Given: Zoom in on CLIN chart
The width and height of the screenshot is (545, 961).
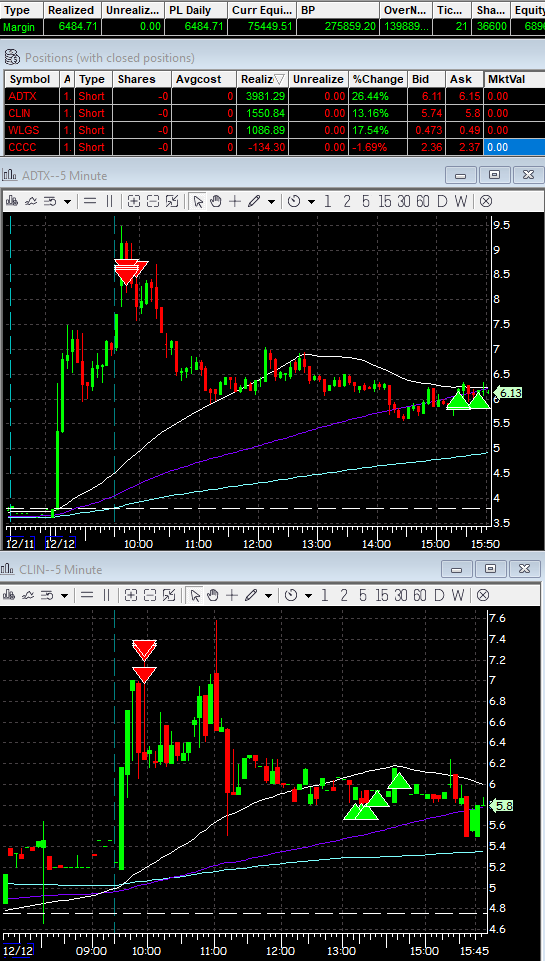Looking at the screenshot, I should coord(131,594).
